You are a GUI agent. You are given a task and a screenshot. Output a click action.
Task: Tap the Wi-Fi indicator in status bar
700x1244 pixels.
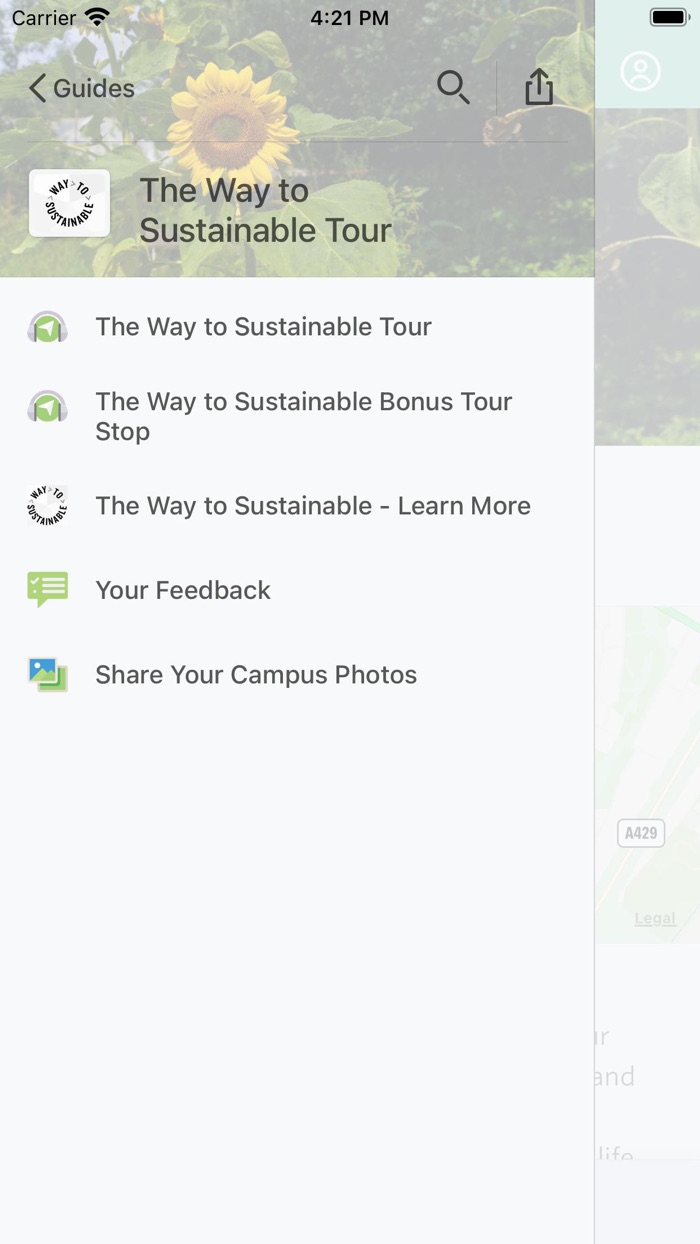[x=96, y=16]
